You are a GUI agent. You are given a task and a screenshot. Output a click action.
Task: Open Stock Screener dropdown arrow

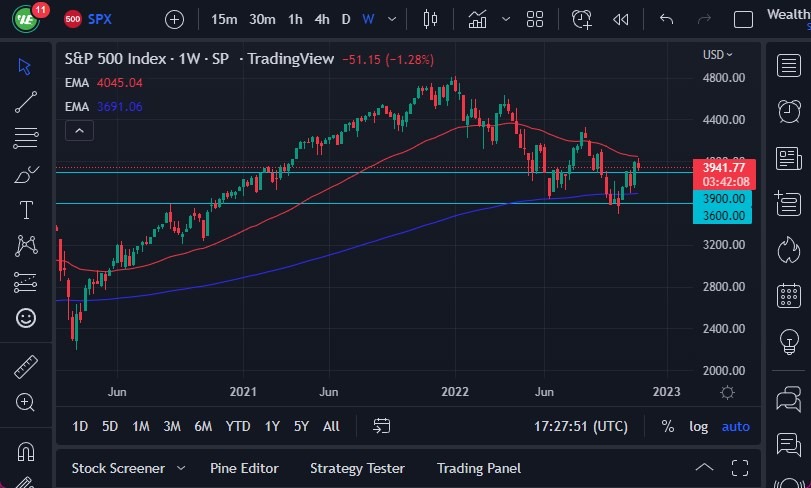click(x=181, y=468)
